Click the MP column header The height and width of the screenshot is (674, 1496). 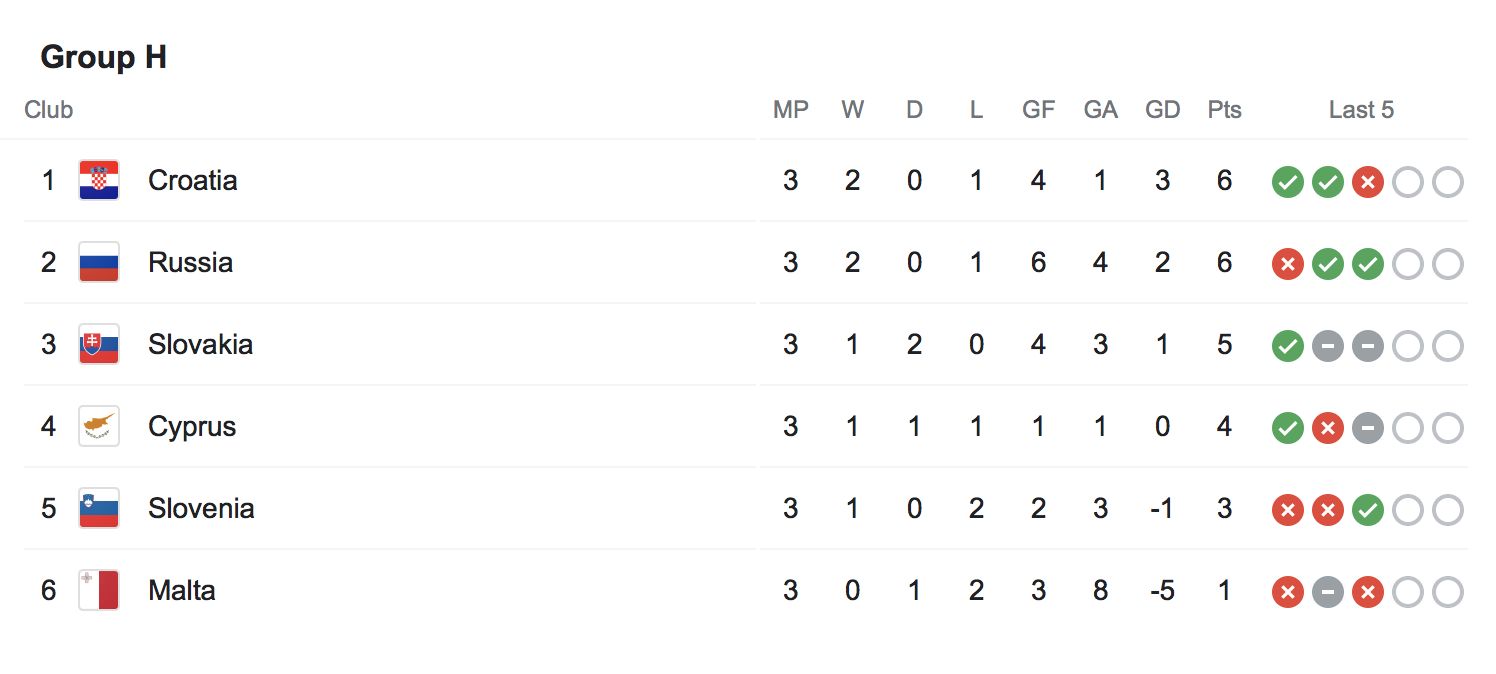click(x=790, y=110)
